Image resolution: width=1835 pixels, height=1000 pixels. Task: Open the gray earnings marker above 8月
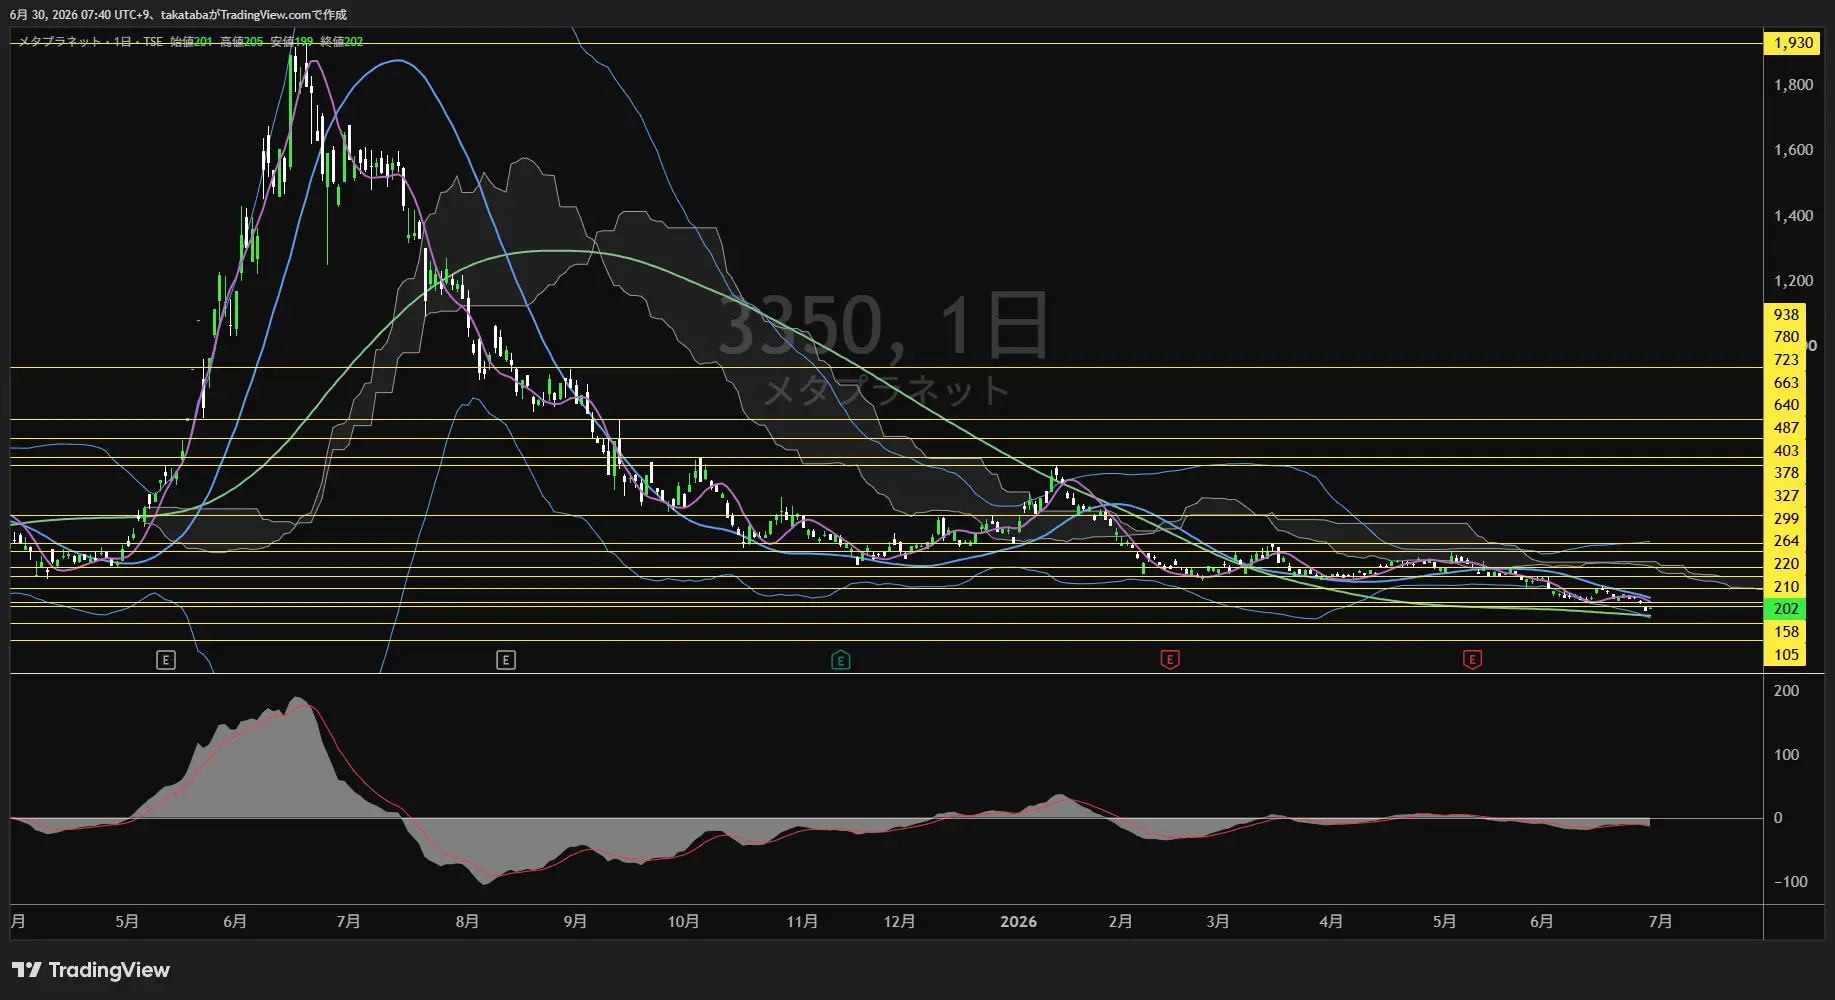(506, 660)
